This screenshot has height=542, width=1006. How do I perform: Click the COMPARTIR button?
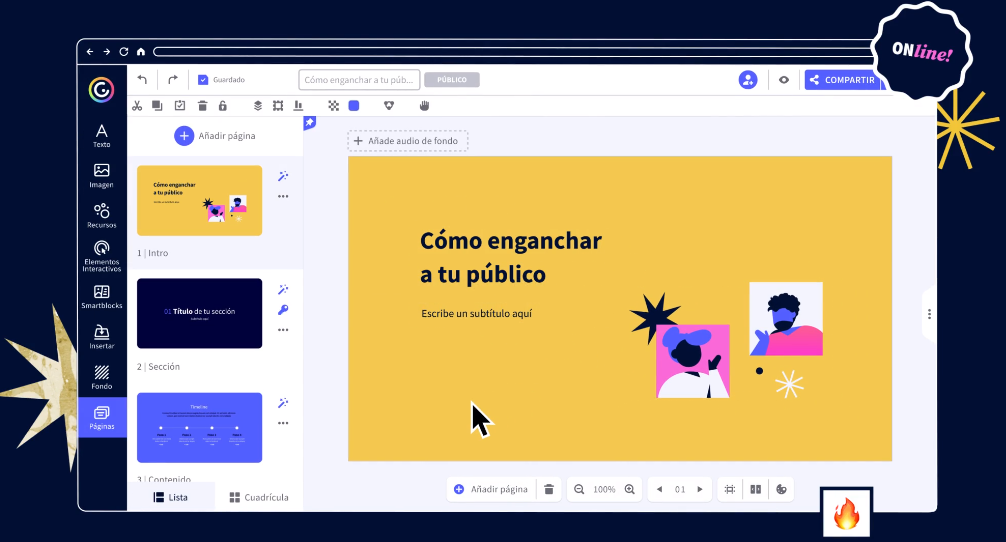[842, 80]
